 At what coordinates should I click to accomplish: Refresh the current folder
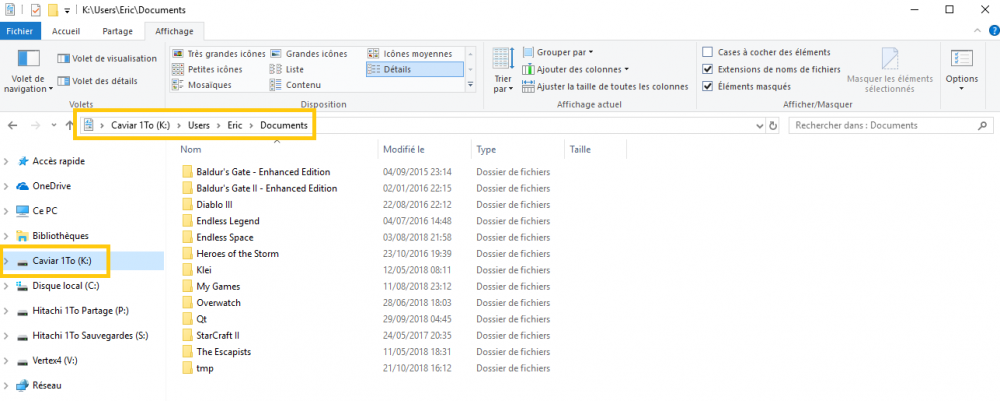(x=774, y=126)
